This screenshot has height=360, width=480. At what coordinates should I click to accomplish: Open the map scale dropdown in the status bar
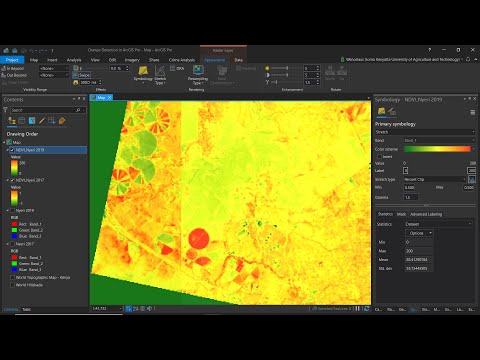pyautogui.click(x=120, y=309)
